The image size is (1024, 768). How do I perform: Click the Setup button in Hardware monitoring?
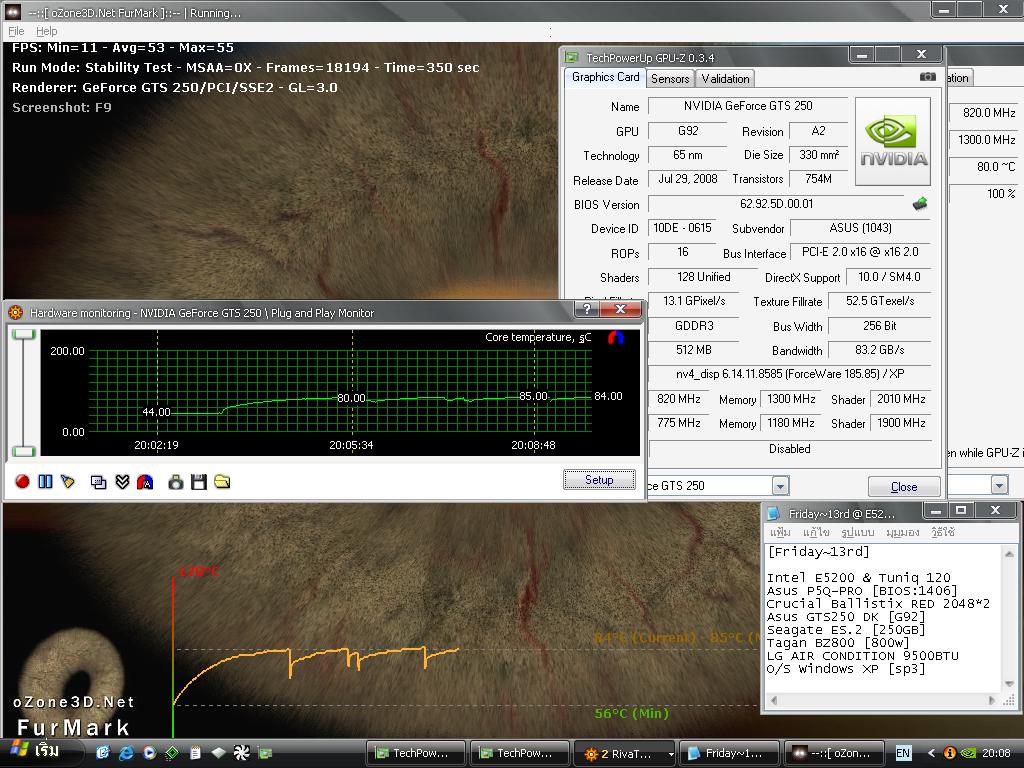pyautogui.click(x=599, y=480)
